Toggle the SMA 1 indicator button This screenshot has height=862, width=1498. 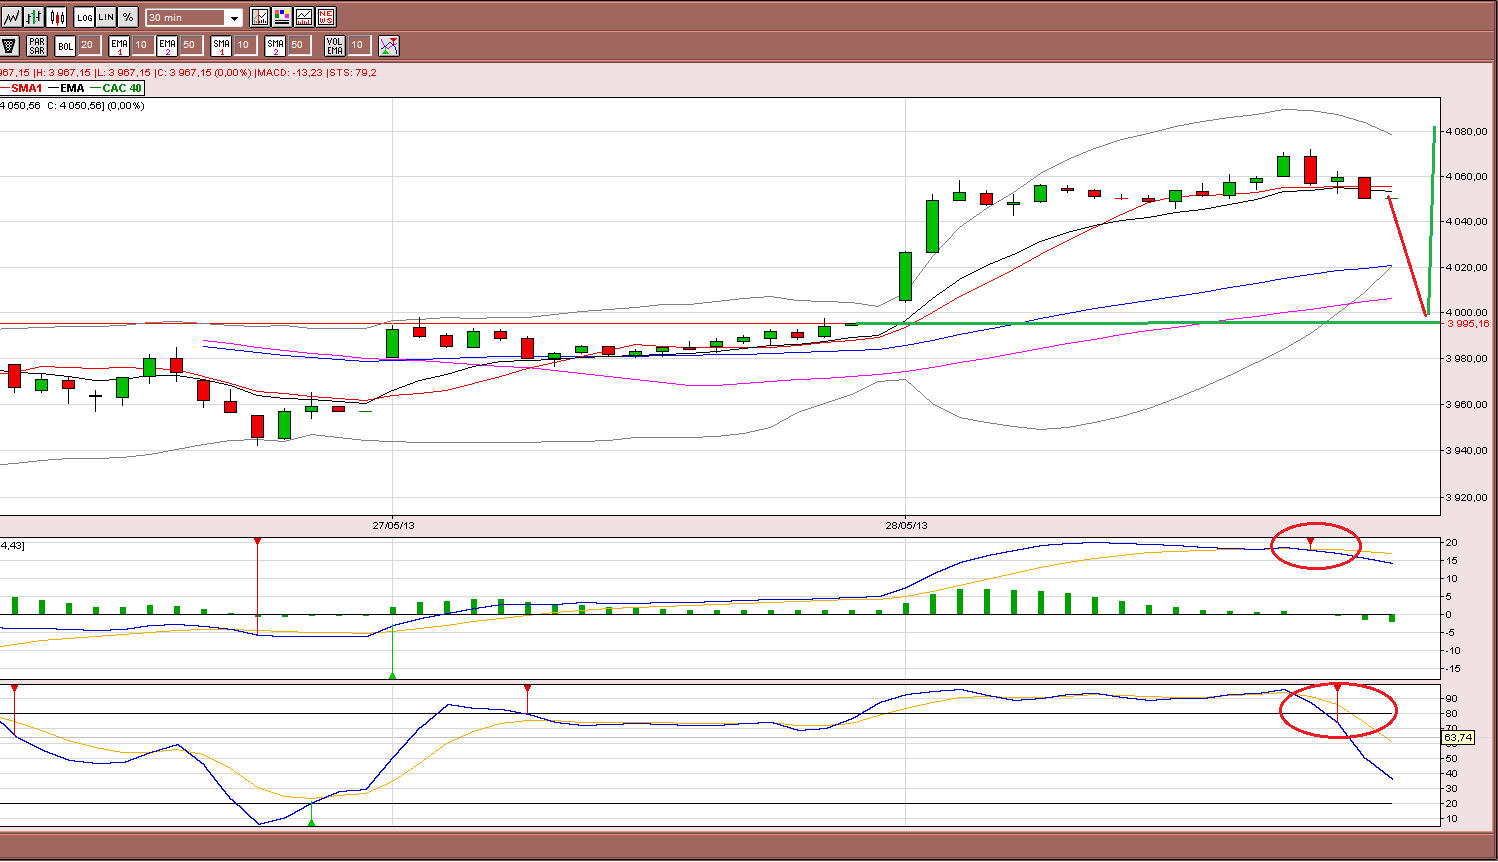222,46
